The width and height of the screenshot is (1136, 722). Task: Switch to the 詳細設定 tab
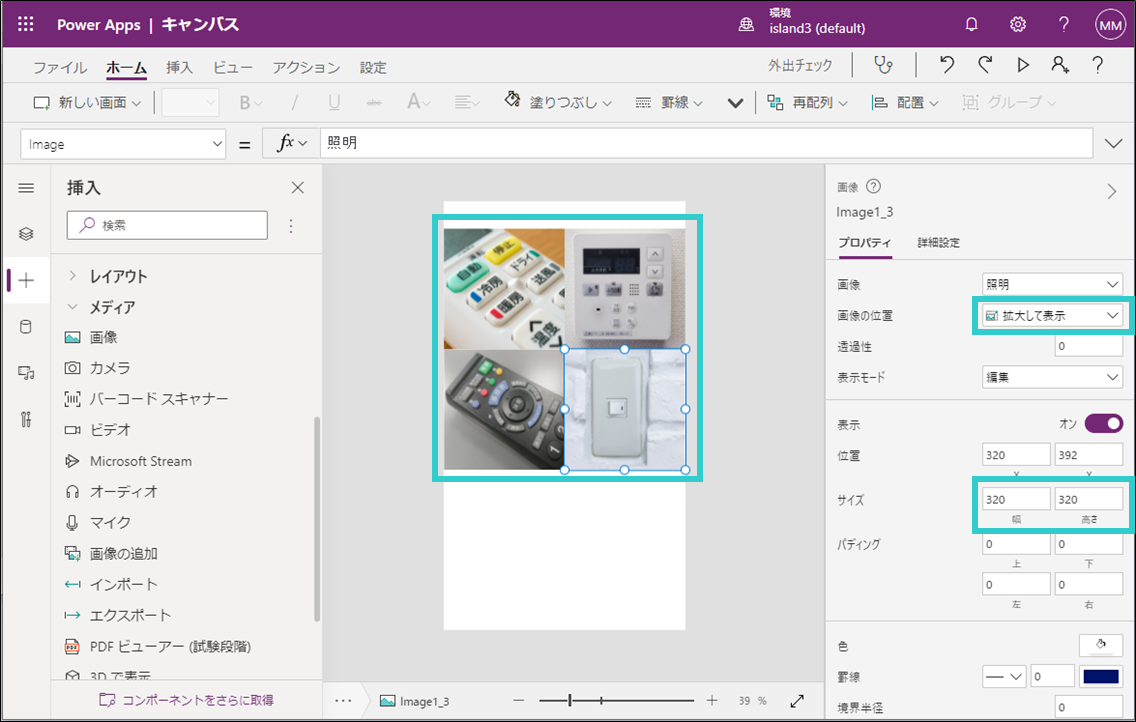point(938,243)
